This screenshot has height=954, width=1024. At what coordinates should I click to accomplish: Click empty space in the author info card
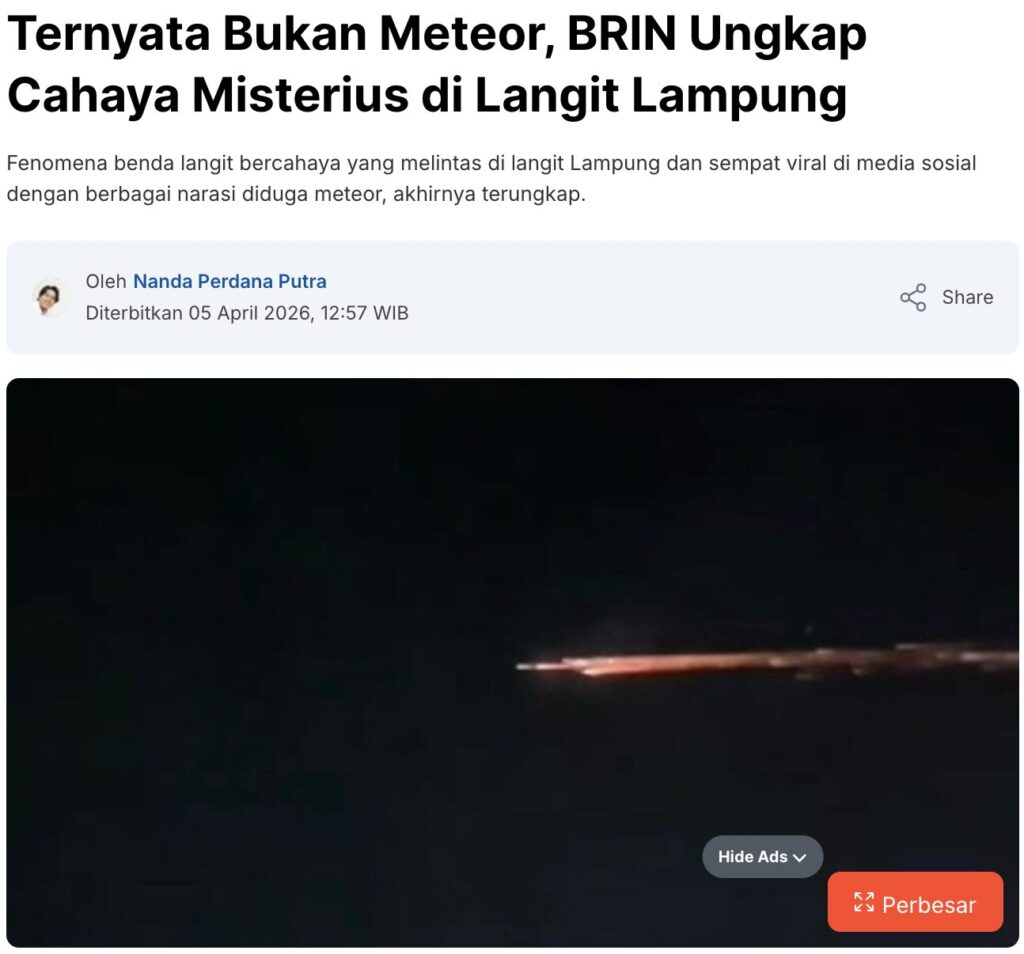click(x=620, y=298)
